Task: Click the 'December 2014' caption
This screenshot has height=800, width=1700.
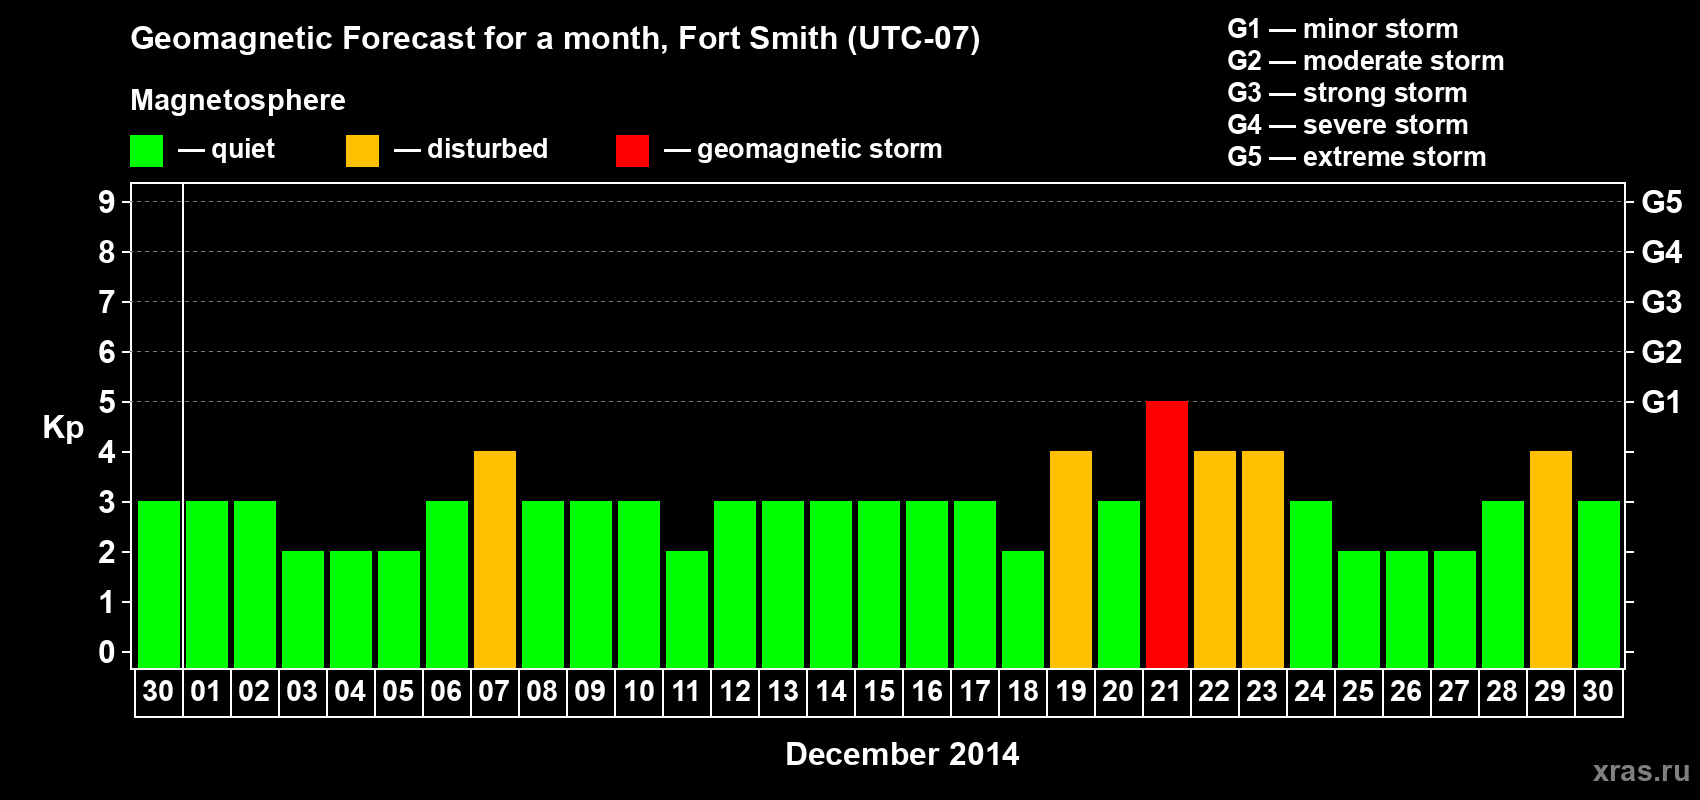Action: [902, 754]
